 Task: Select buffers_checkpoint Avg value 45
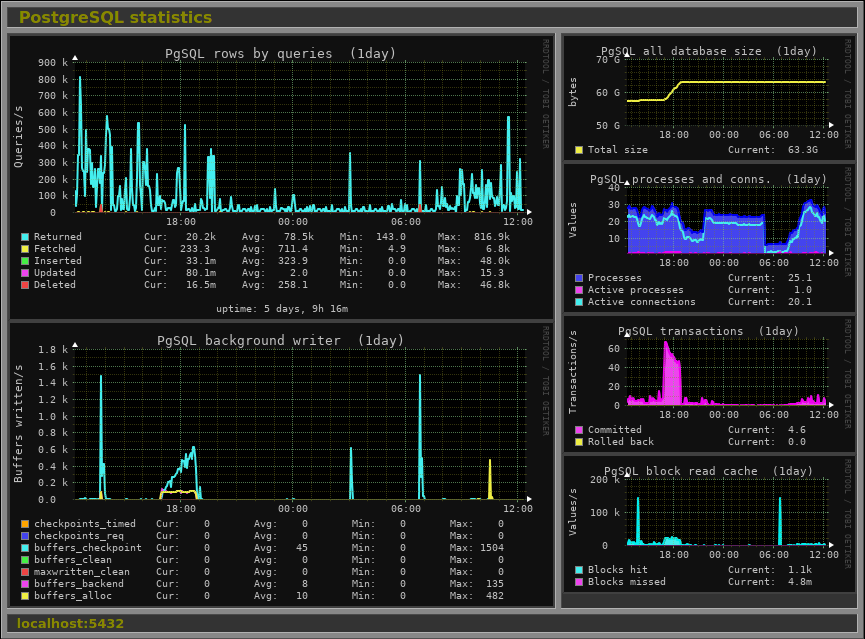[302, 548]
